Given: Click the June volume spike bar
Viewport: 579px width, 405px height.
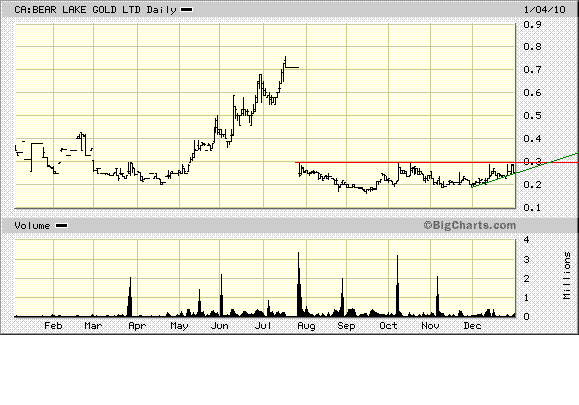Looking at the screenshot, I should pyautogui.click(x=221, y=295).
